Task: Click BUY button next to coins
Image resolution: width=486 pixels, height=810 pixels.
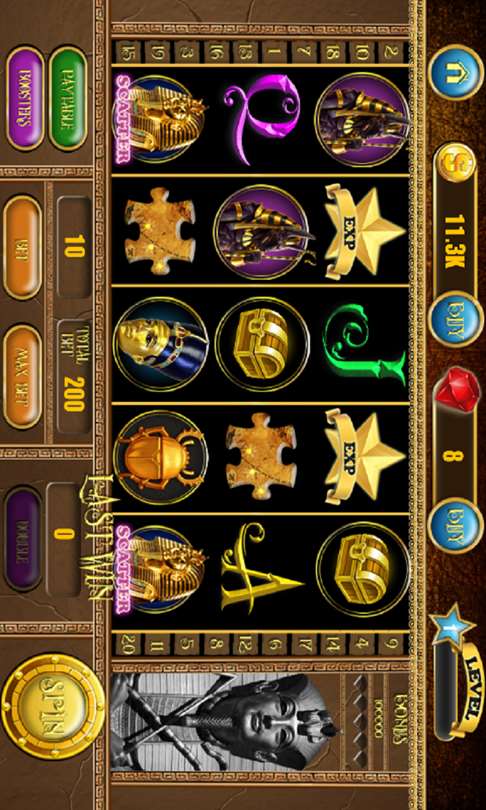Action: click(456, 320)
